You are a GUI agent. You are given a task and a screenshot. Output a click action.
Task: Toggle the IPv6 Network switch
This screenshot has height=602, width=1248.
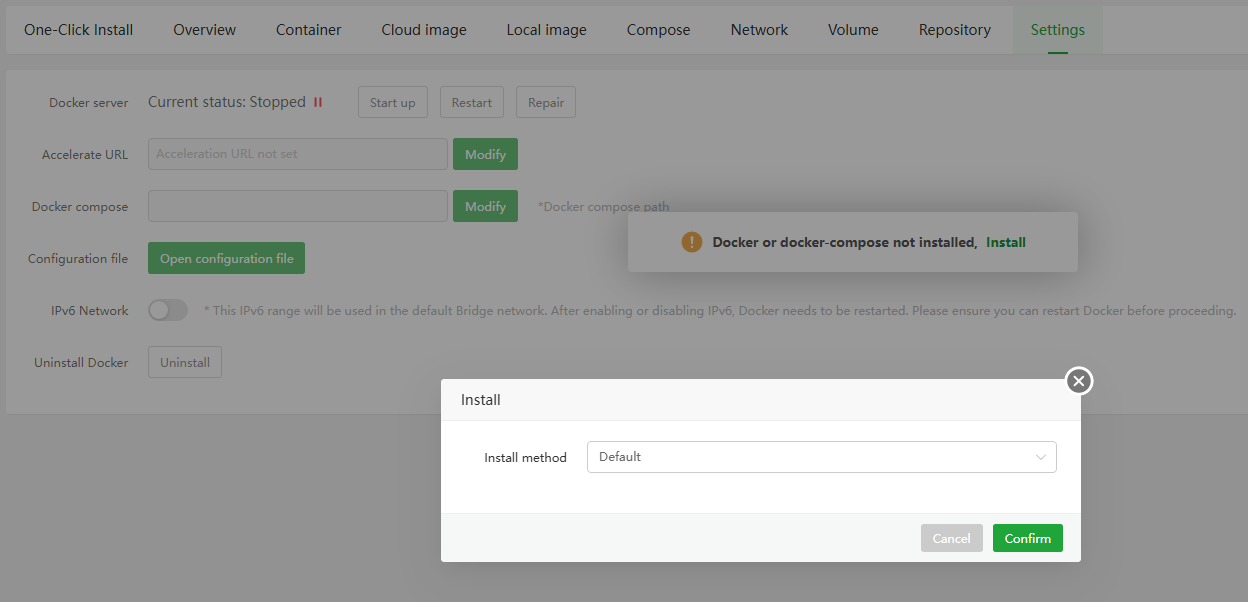click(x=168, y=310)
